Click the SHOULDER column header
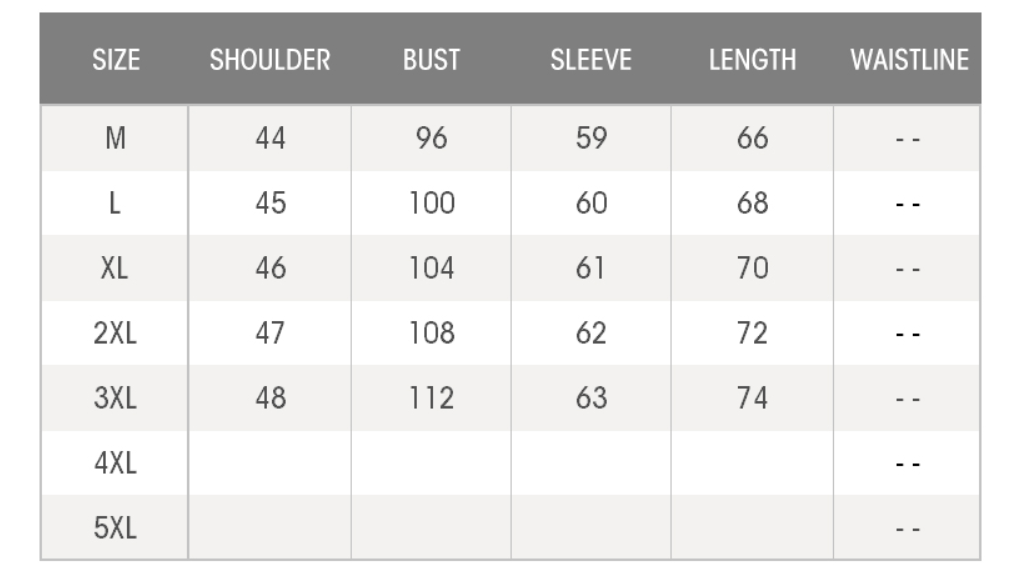The width and height of the screenshot is (1029, 567). (x=270, y=60)
